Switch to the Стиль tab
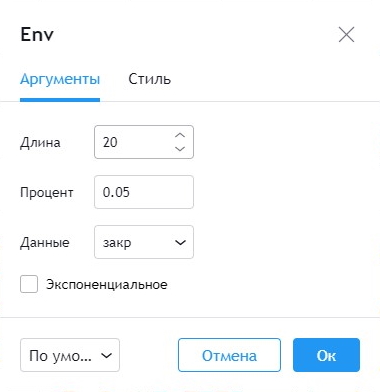 (x=150, y=79)
